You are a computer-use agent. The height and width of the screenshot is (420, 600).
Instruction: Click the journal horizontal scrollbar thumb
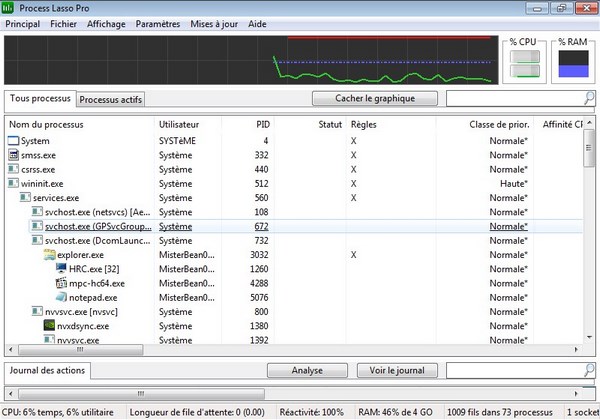pos(141,393)
